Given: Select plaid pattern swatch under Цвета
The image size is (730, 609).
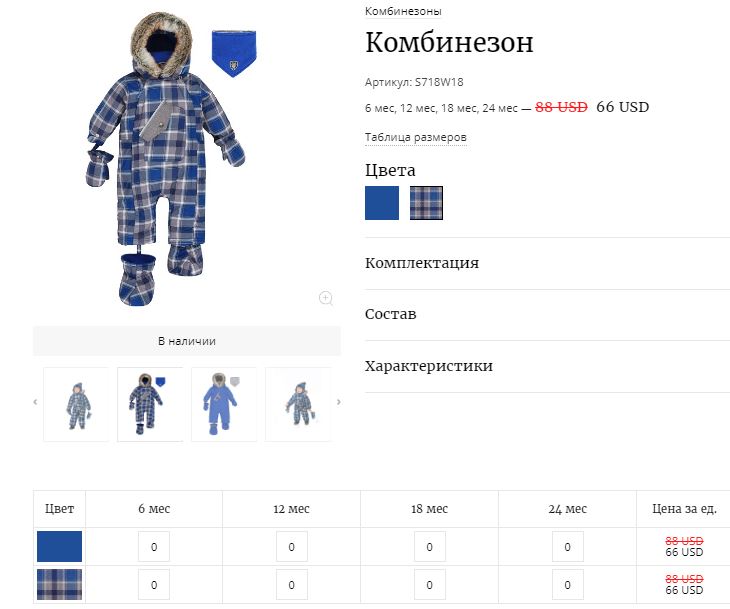Looking at the screenshot, I should [426, 203].
